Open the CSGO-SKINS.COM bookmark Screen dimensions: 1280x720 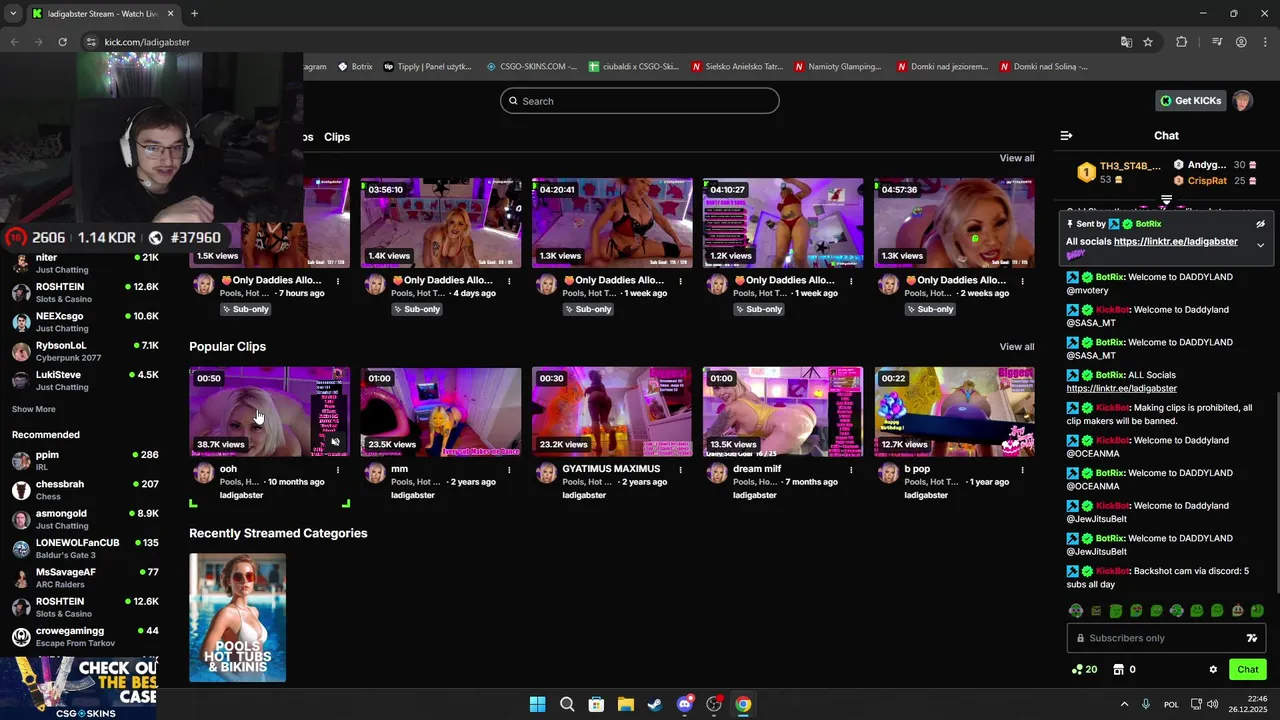coord(531,67)
